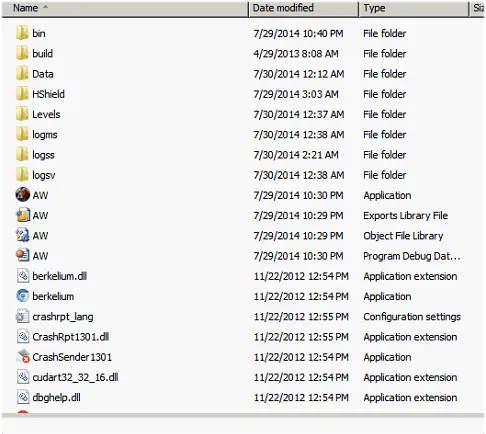Image resolution: width=486 pixels, height=434 pixels.
Task: Select the logss folder entry
Action: point(43,155)
